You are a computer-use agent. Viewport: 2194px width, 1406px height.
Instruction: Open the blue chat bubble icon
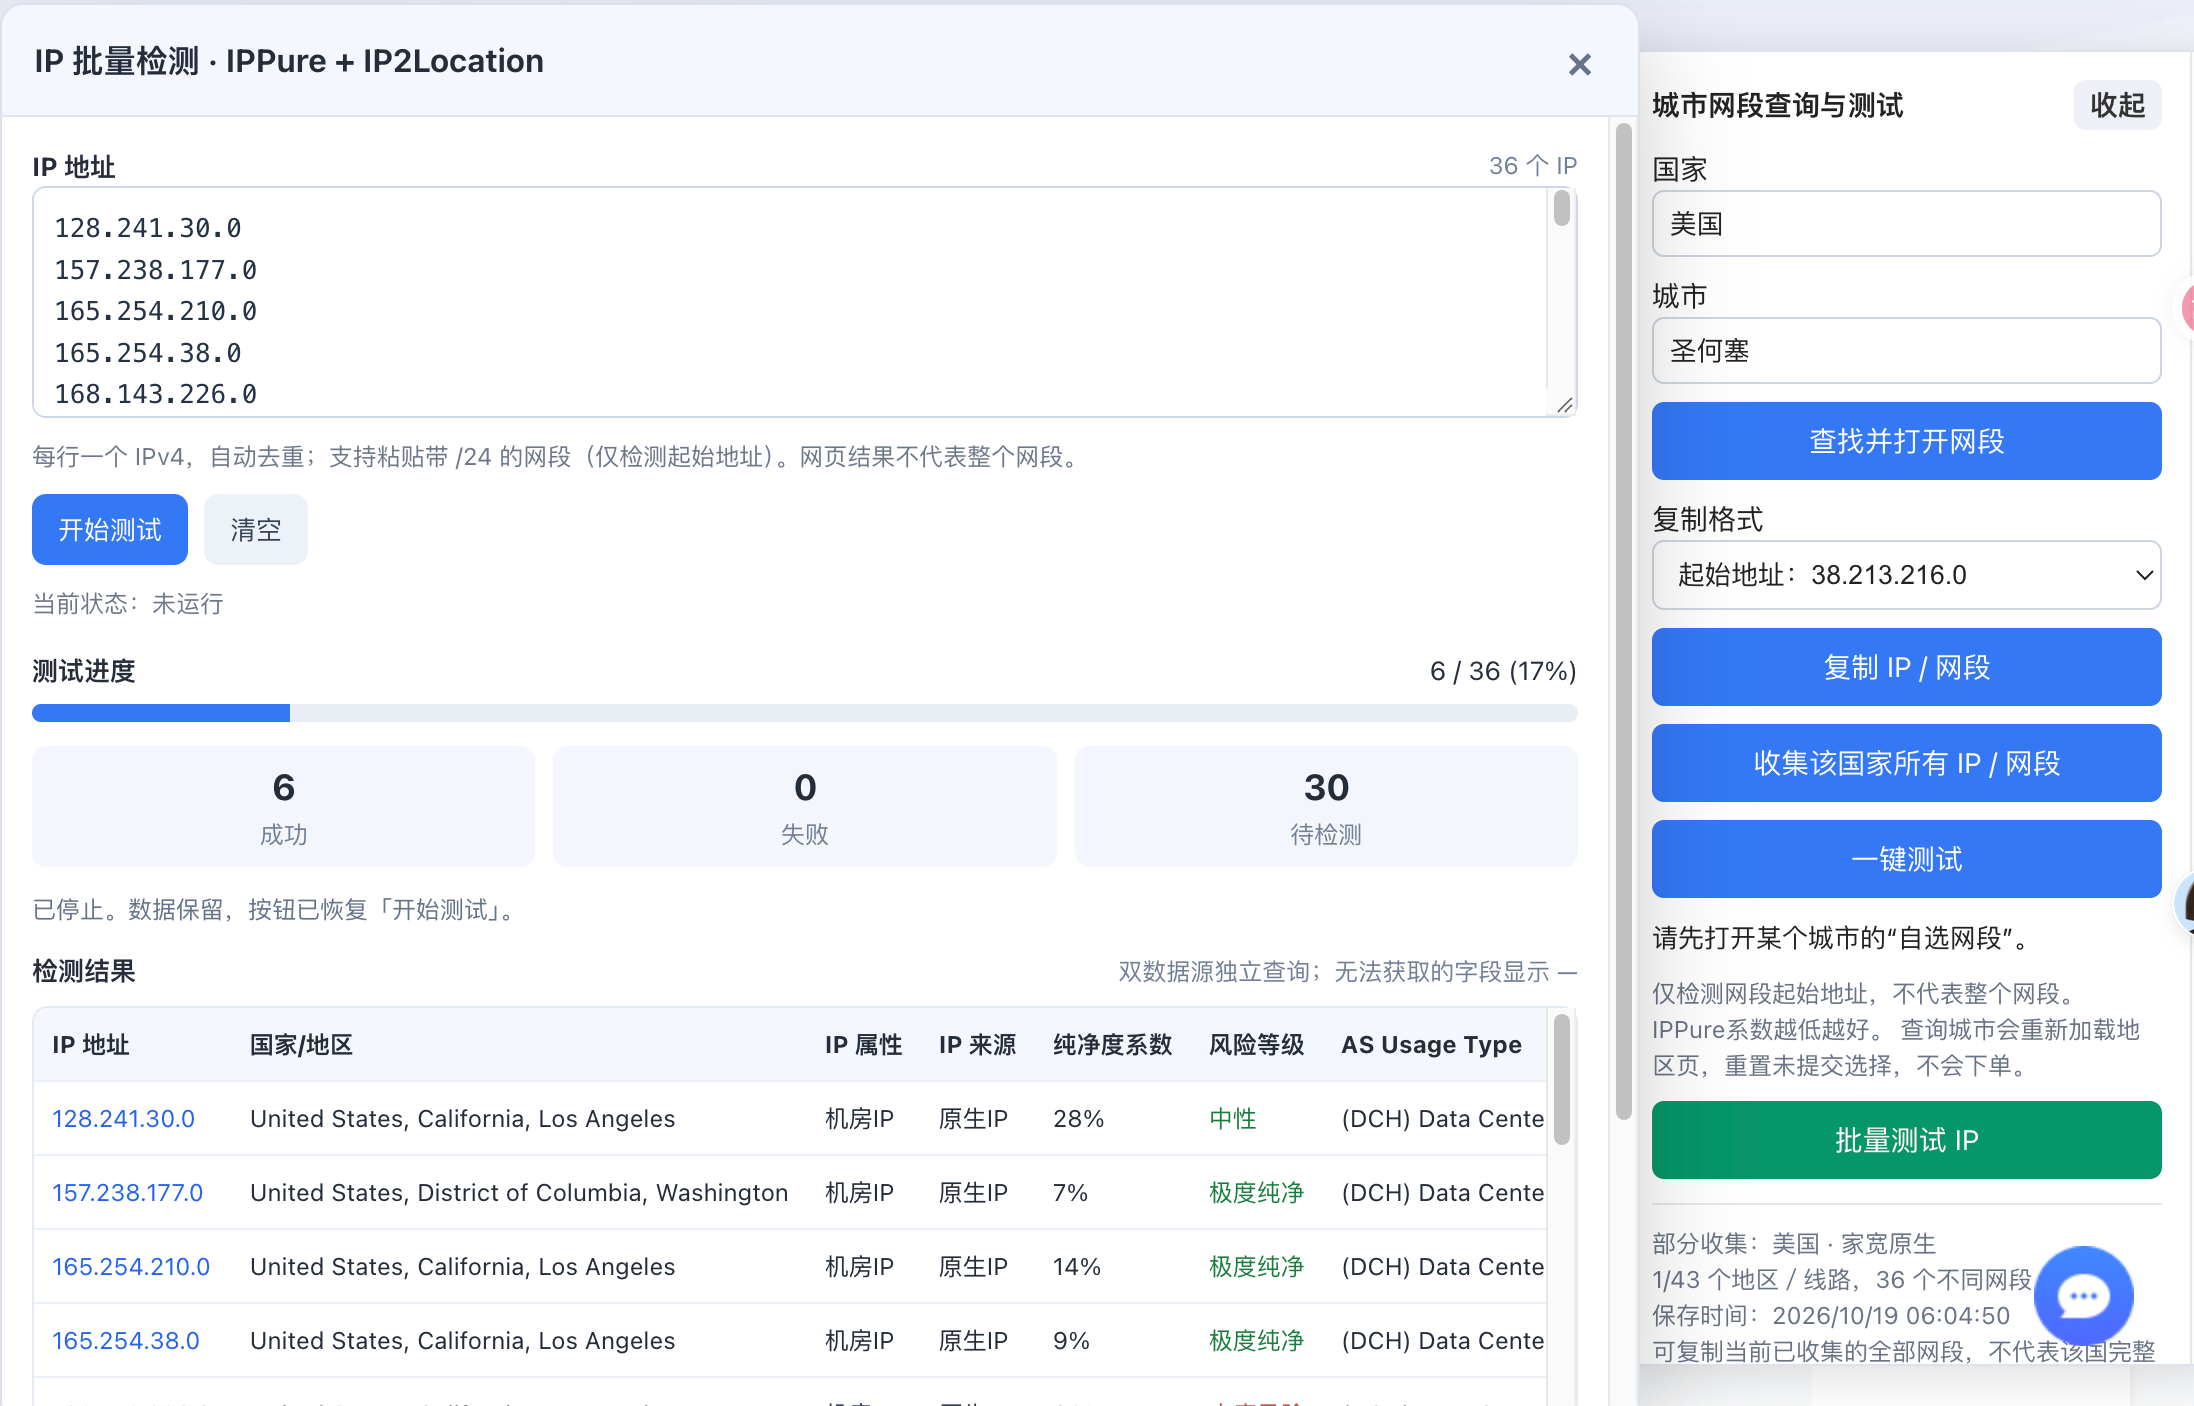coord(2084,1296)
